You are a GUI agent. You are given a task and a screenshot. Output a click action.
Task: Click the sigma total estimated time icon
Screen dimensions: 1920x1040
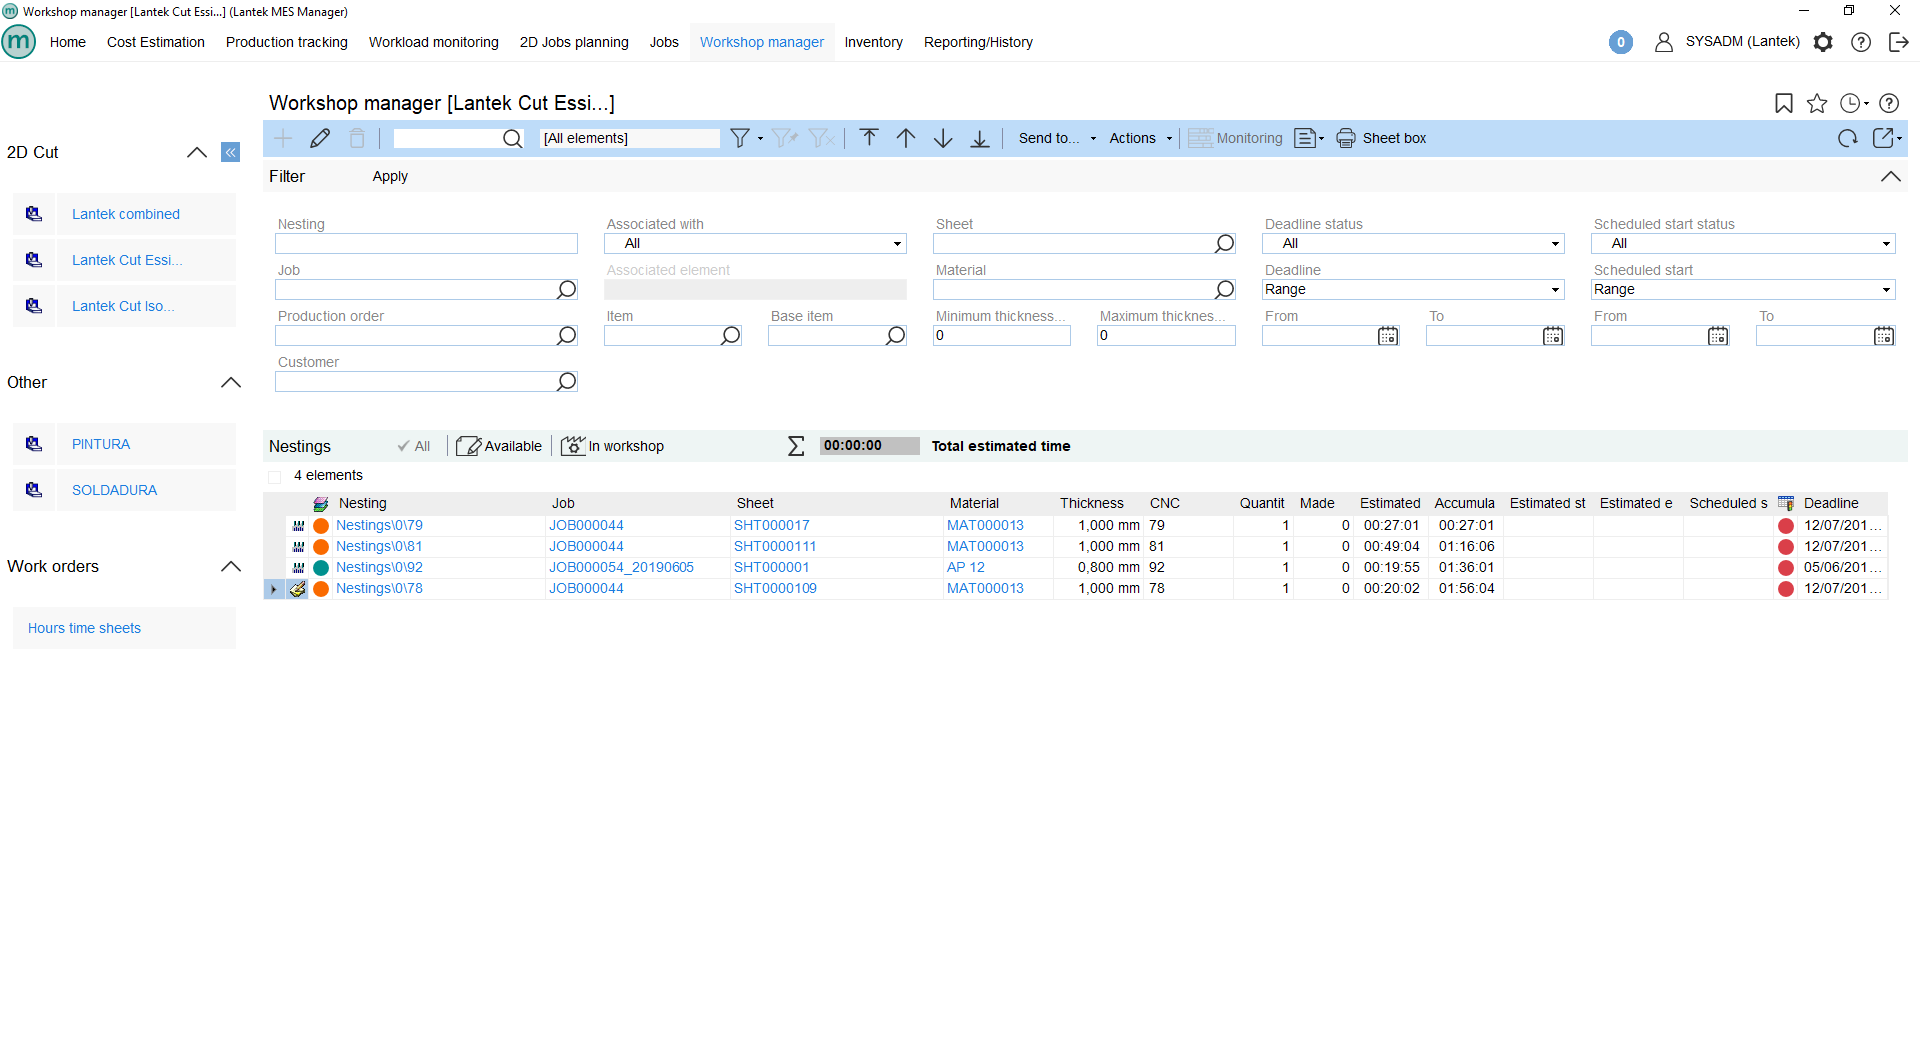coord(795,445)
